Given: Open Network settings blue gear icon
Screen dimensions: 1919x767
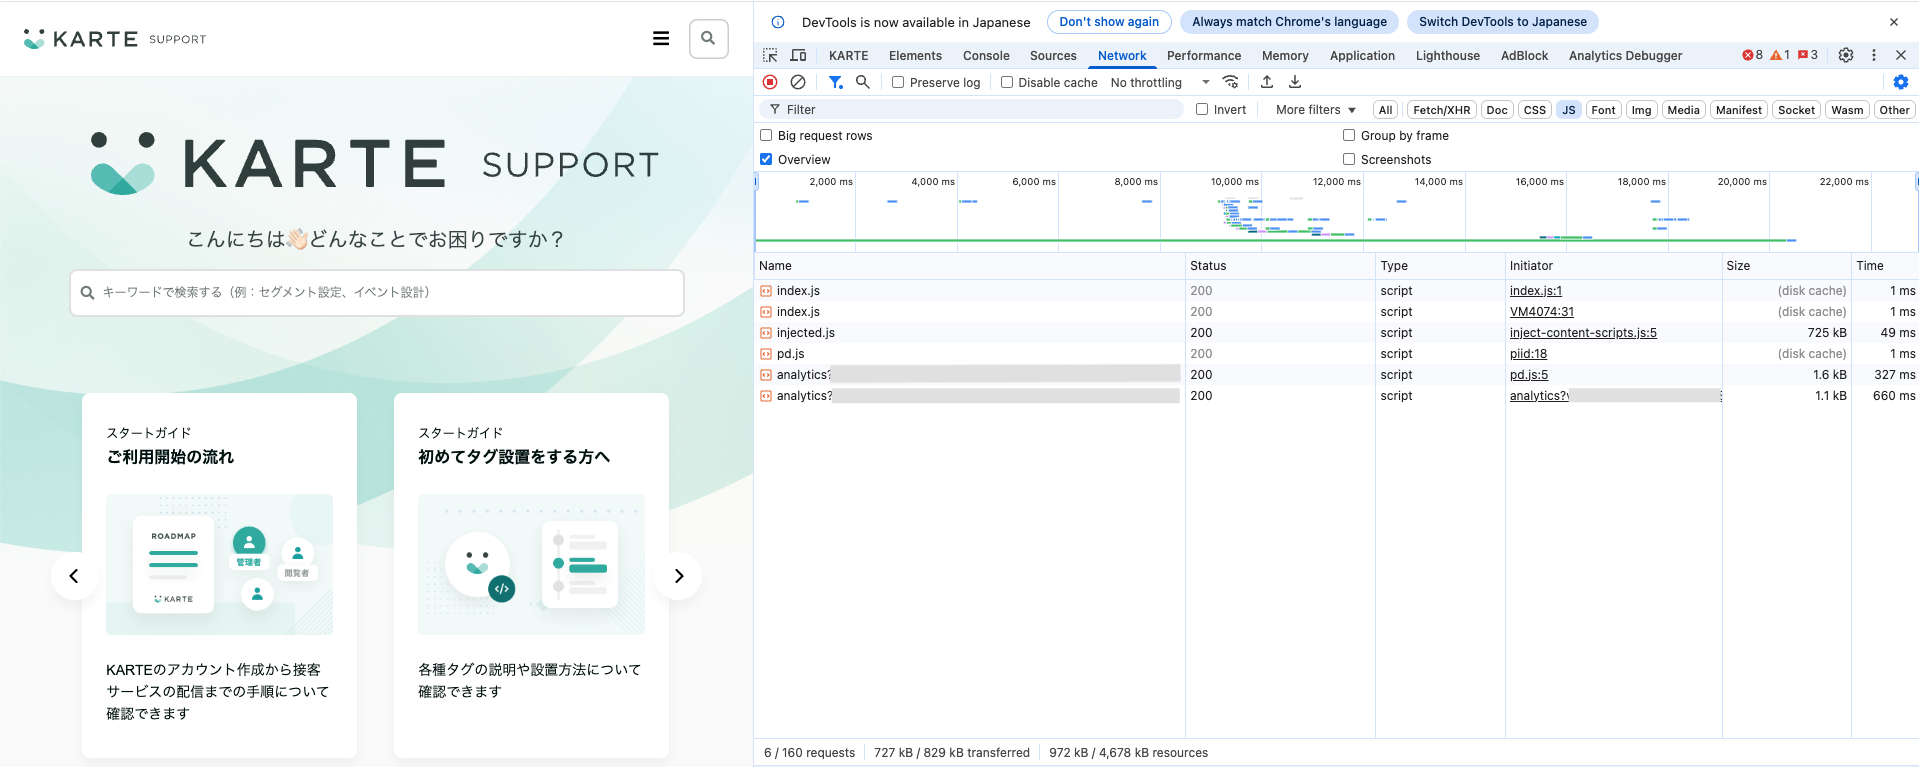Looking at the screenshot, I should click(x=1901, y=82).
